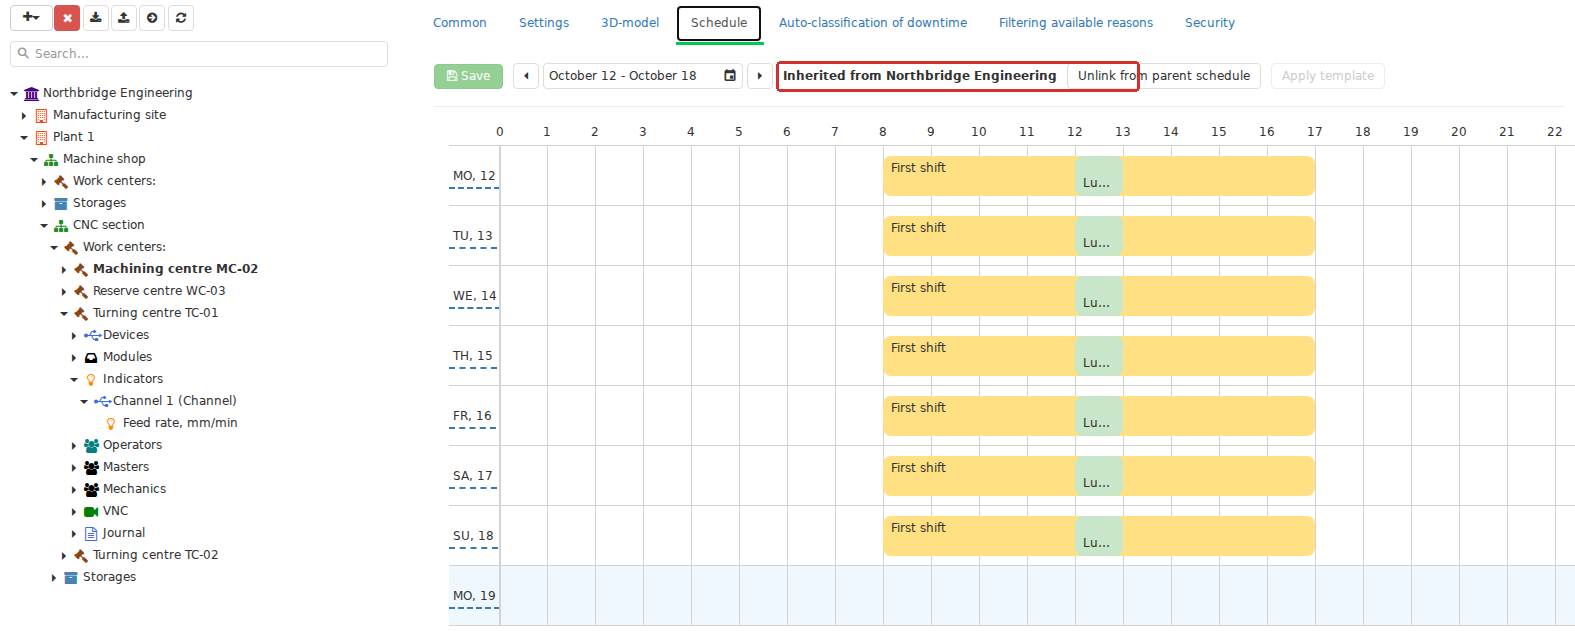This screenshot has width=1575, height=636.
Task: Click the refresh tree icon
Action: pos(181,18)
